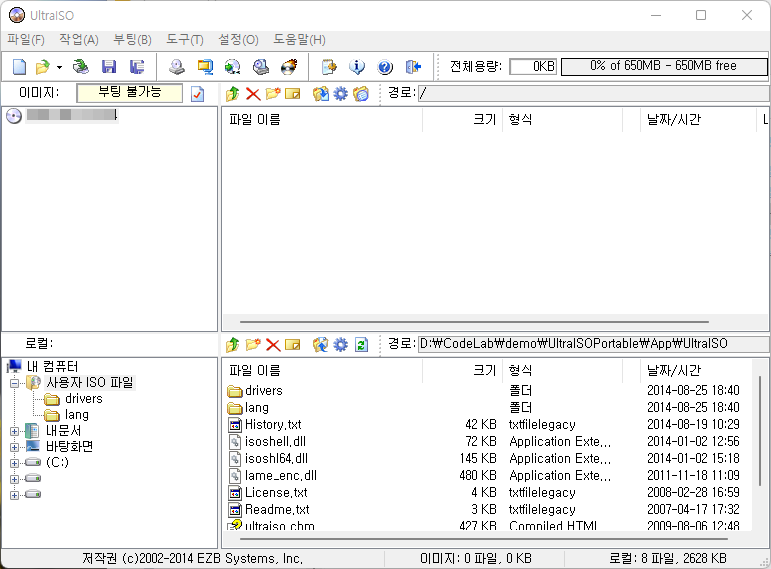Sort local list by 크기 column
771x569 pixels.
(x=462, y=371)
